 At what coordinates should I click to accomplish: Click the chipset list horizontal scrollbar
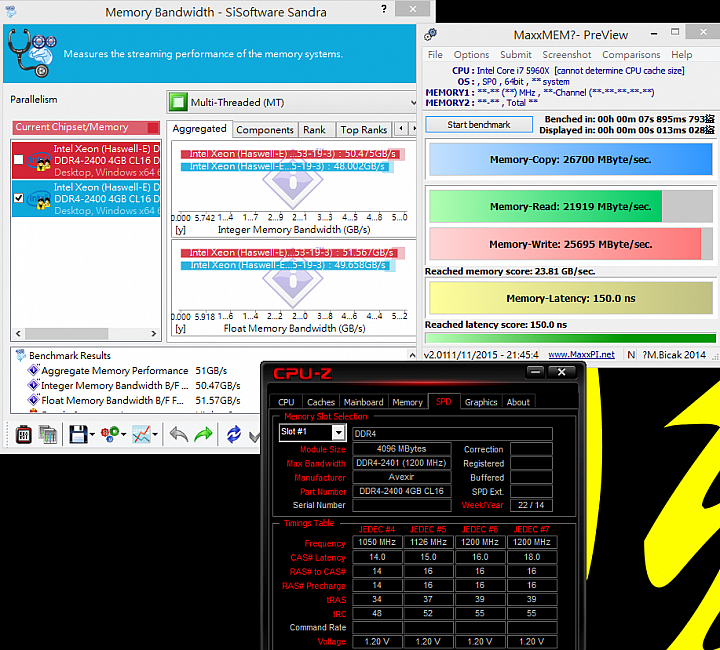[86, 333]
